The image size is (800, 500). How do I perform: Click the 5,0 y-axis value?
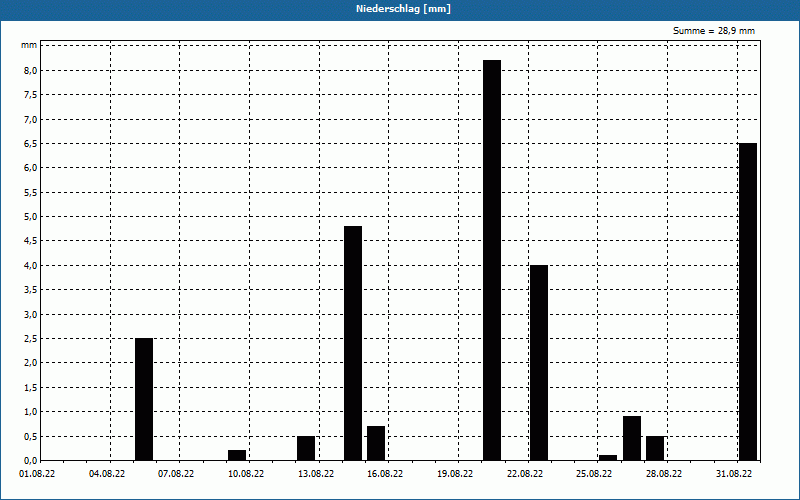(x=31, y=217)
